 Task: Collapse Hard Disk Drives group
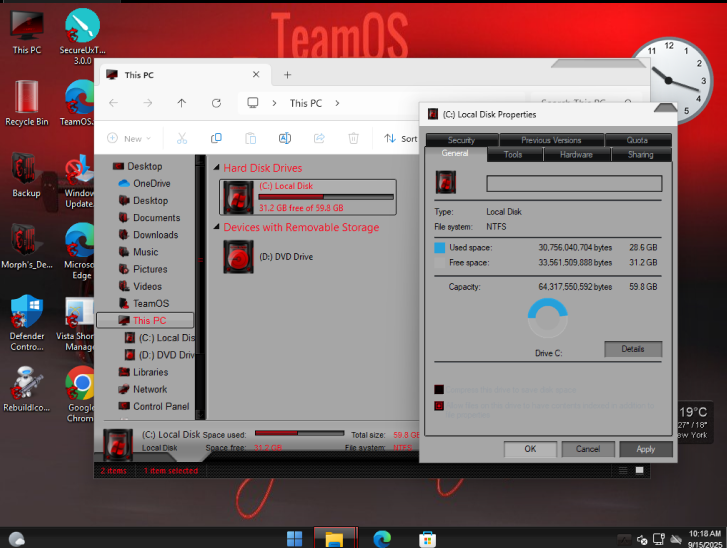[x=217, y=167]
